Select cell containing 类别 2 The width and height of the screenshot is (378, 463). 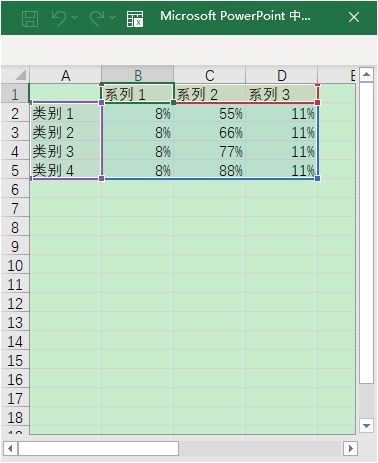[66, 132]
